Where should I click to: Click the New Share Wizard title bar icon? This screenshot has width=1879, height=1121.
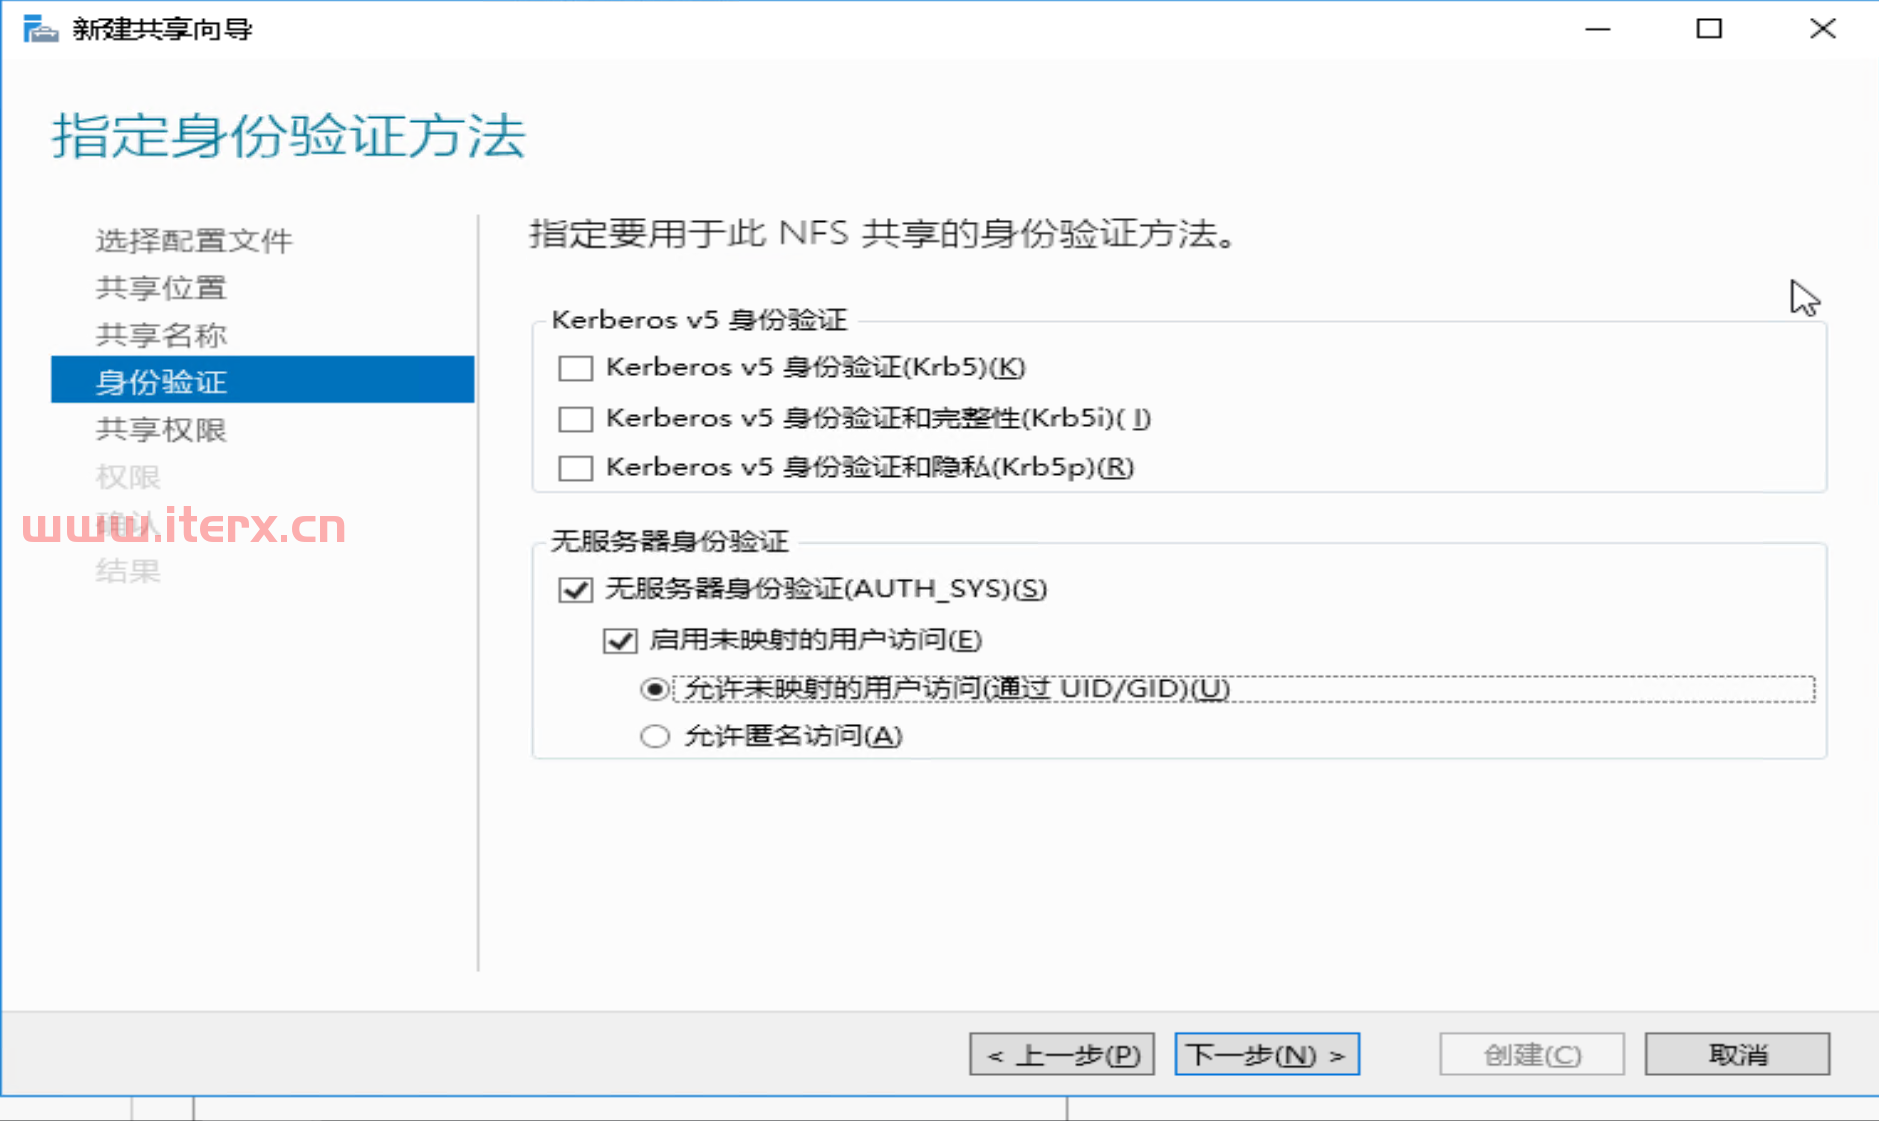(x=40, y=29)
